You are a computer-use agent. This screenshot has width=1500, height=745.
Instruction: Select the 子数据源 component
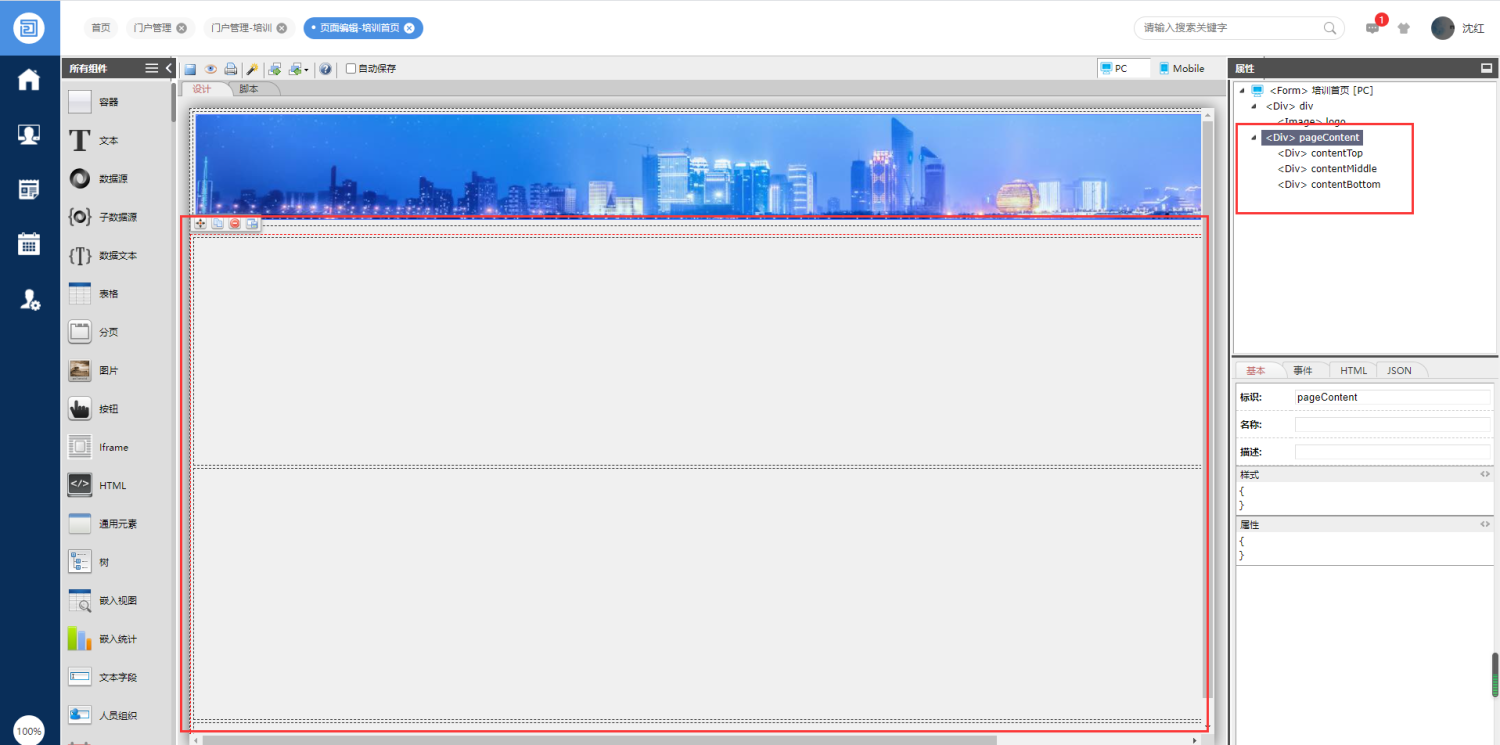[117, 217]
